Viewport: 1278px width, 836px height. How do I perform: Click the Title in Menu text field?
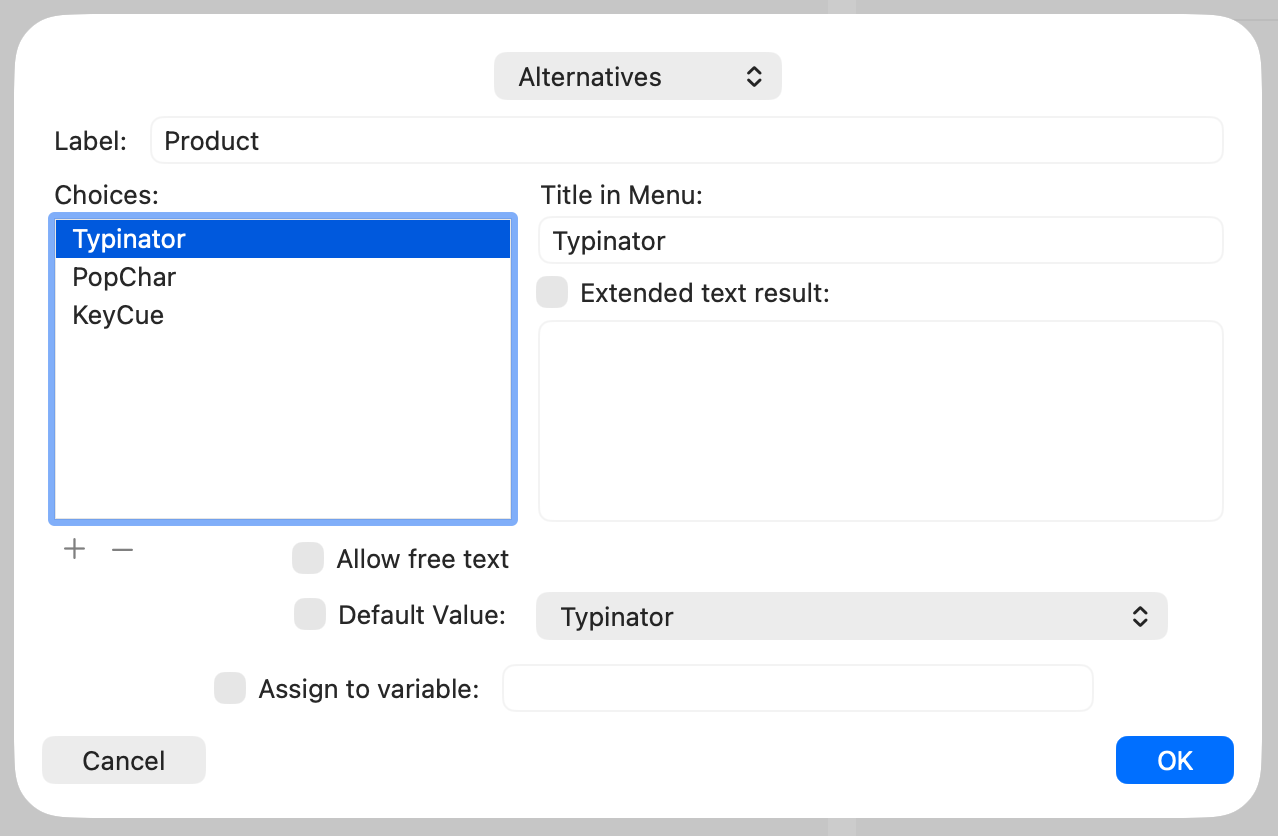pos(880,240)
